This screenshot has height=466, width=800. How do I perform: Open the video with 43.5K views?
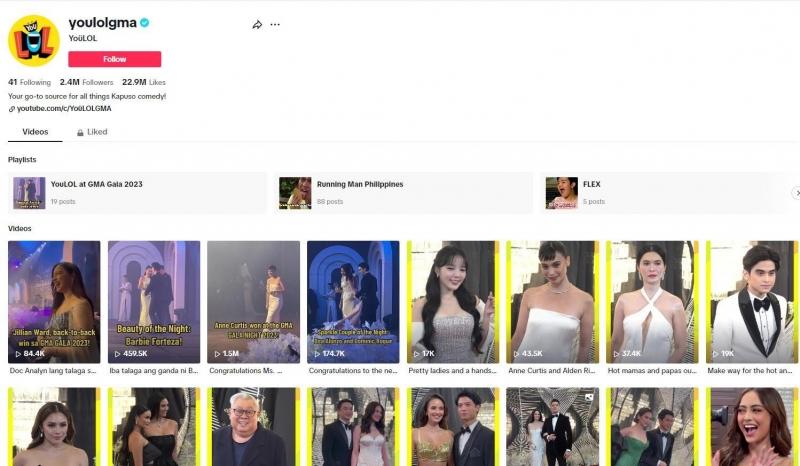coord(552,301)
